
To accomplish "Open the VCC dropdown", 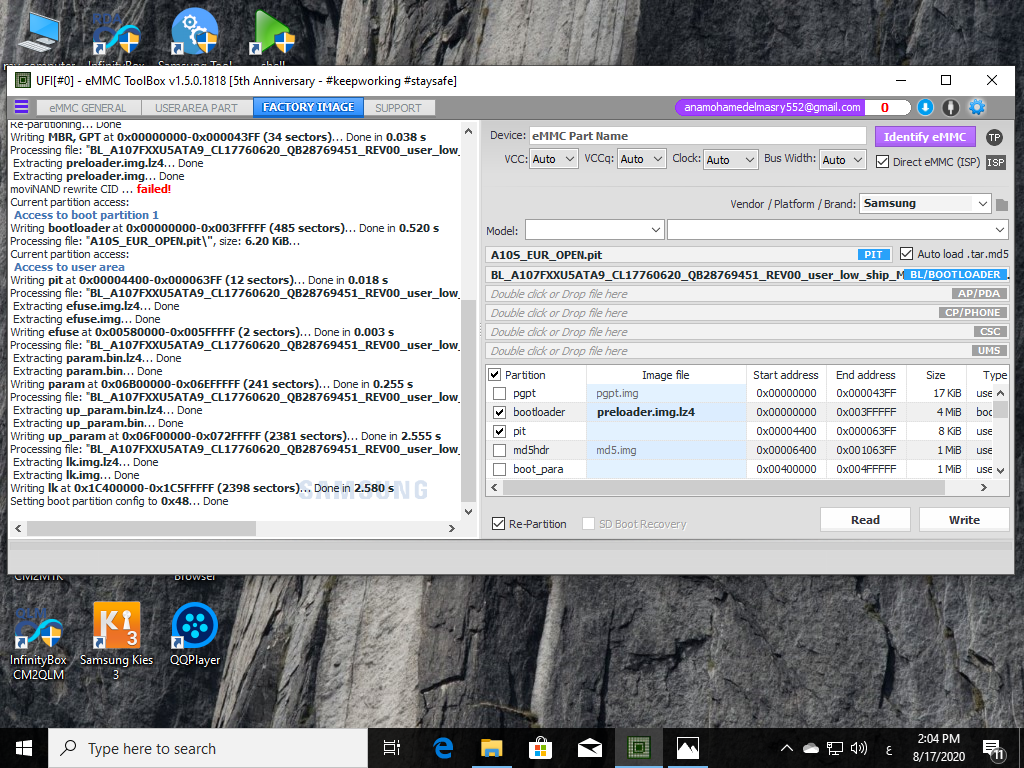I will 553,159.
